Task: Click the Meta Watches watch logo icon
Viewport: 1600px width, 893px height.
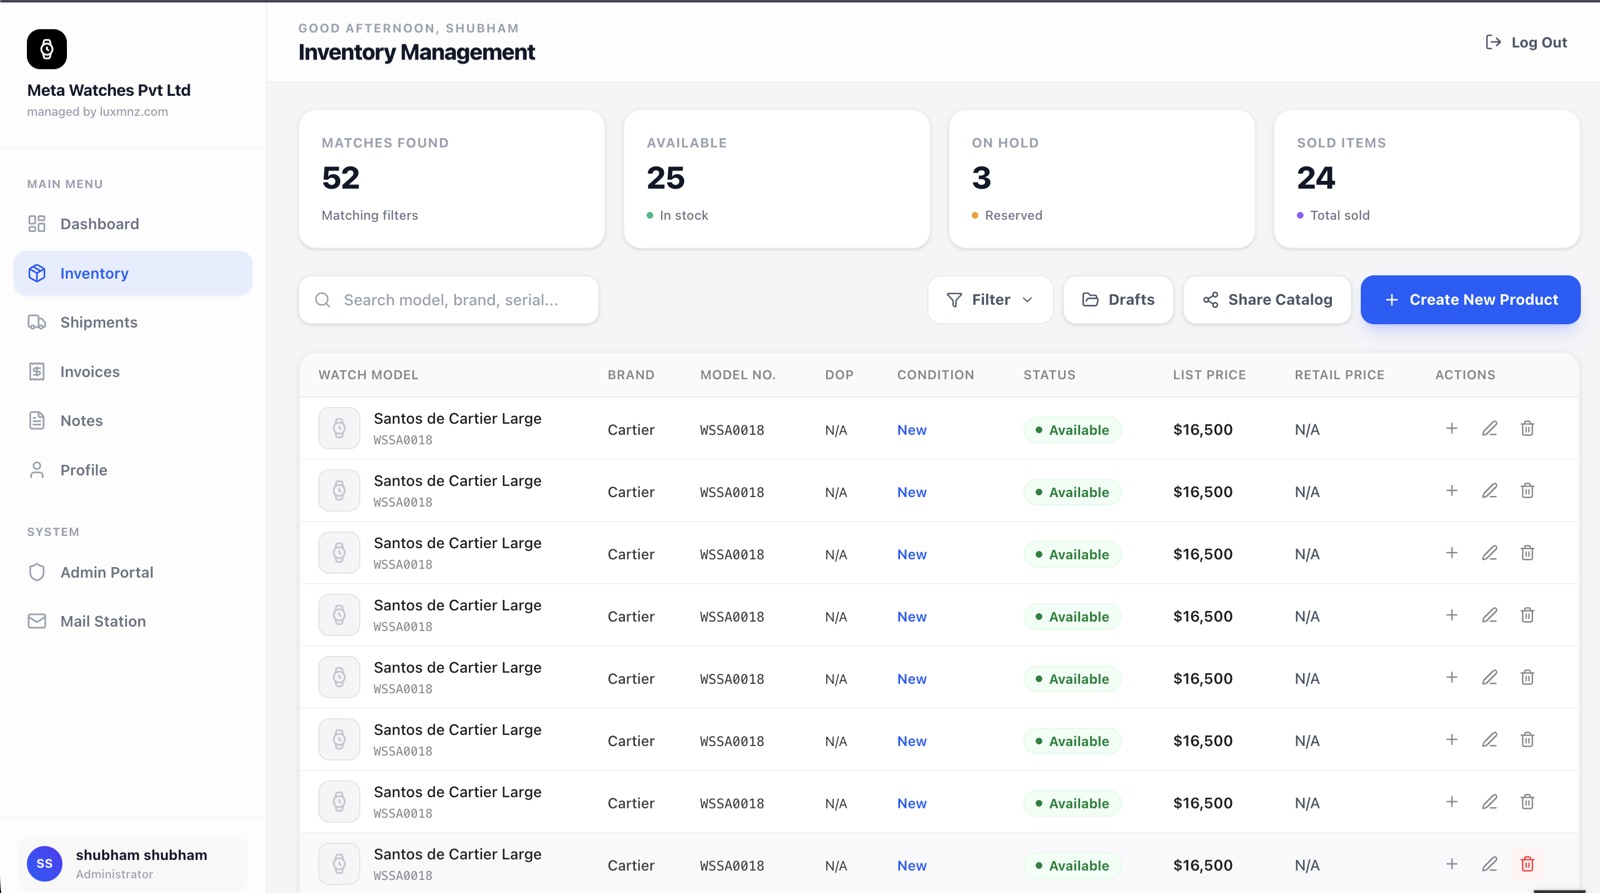Action: click(47, 49)
